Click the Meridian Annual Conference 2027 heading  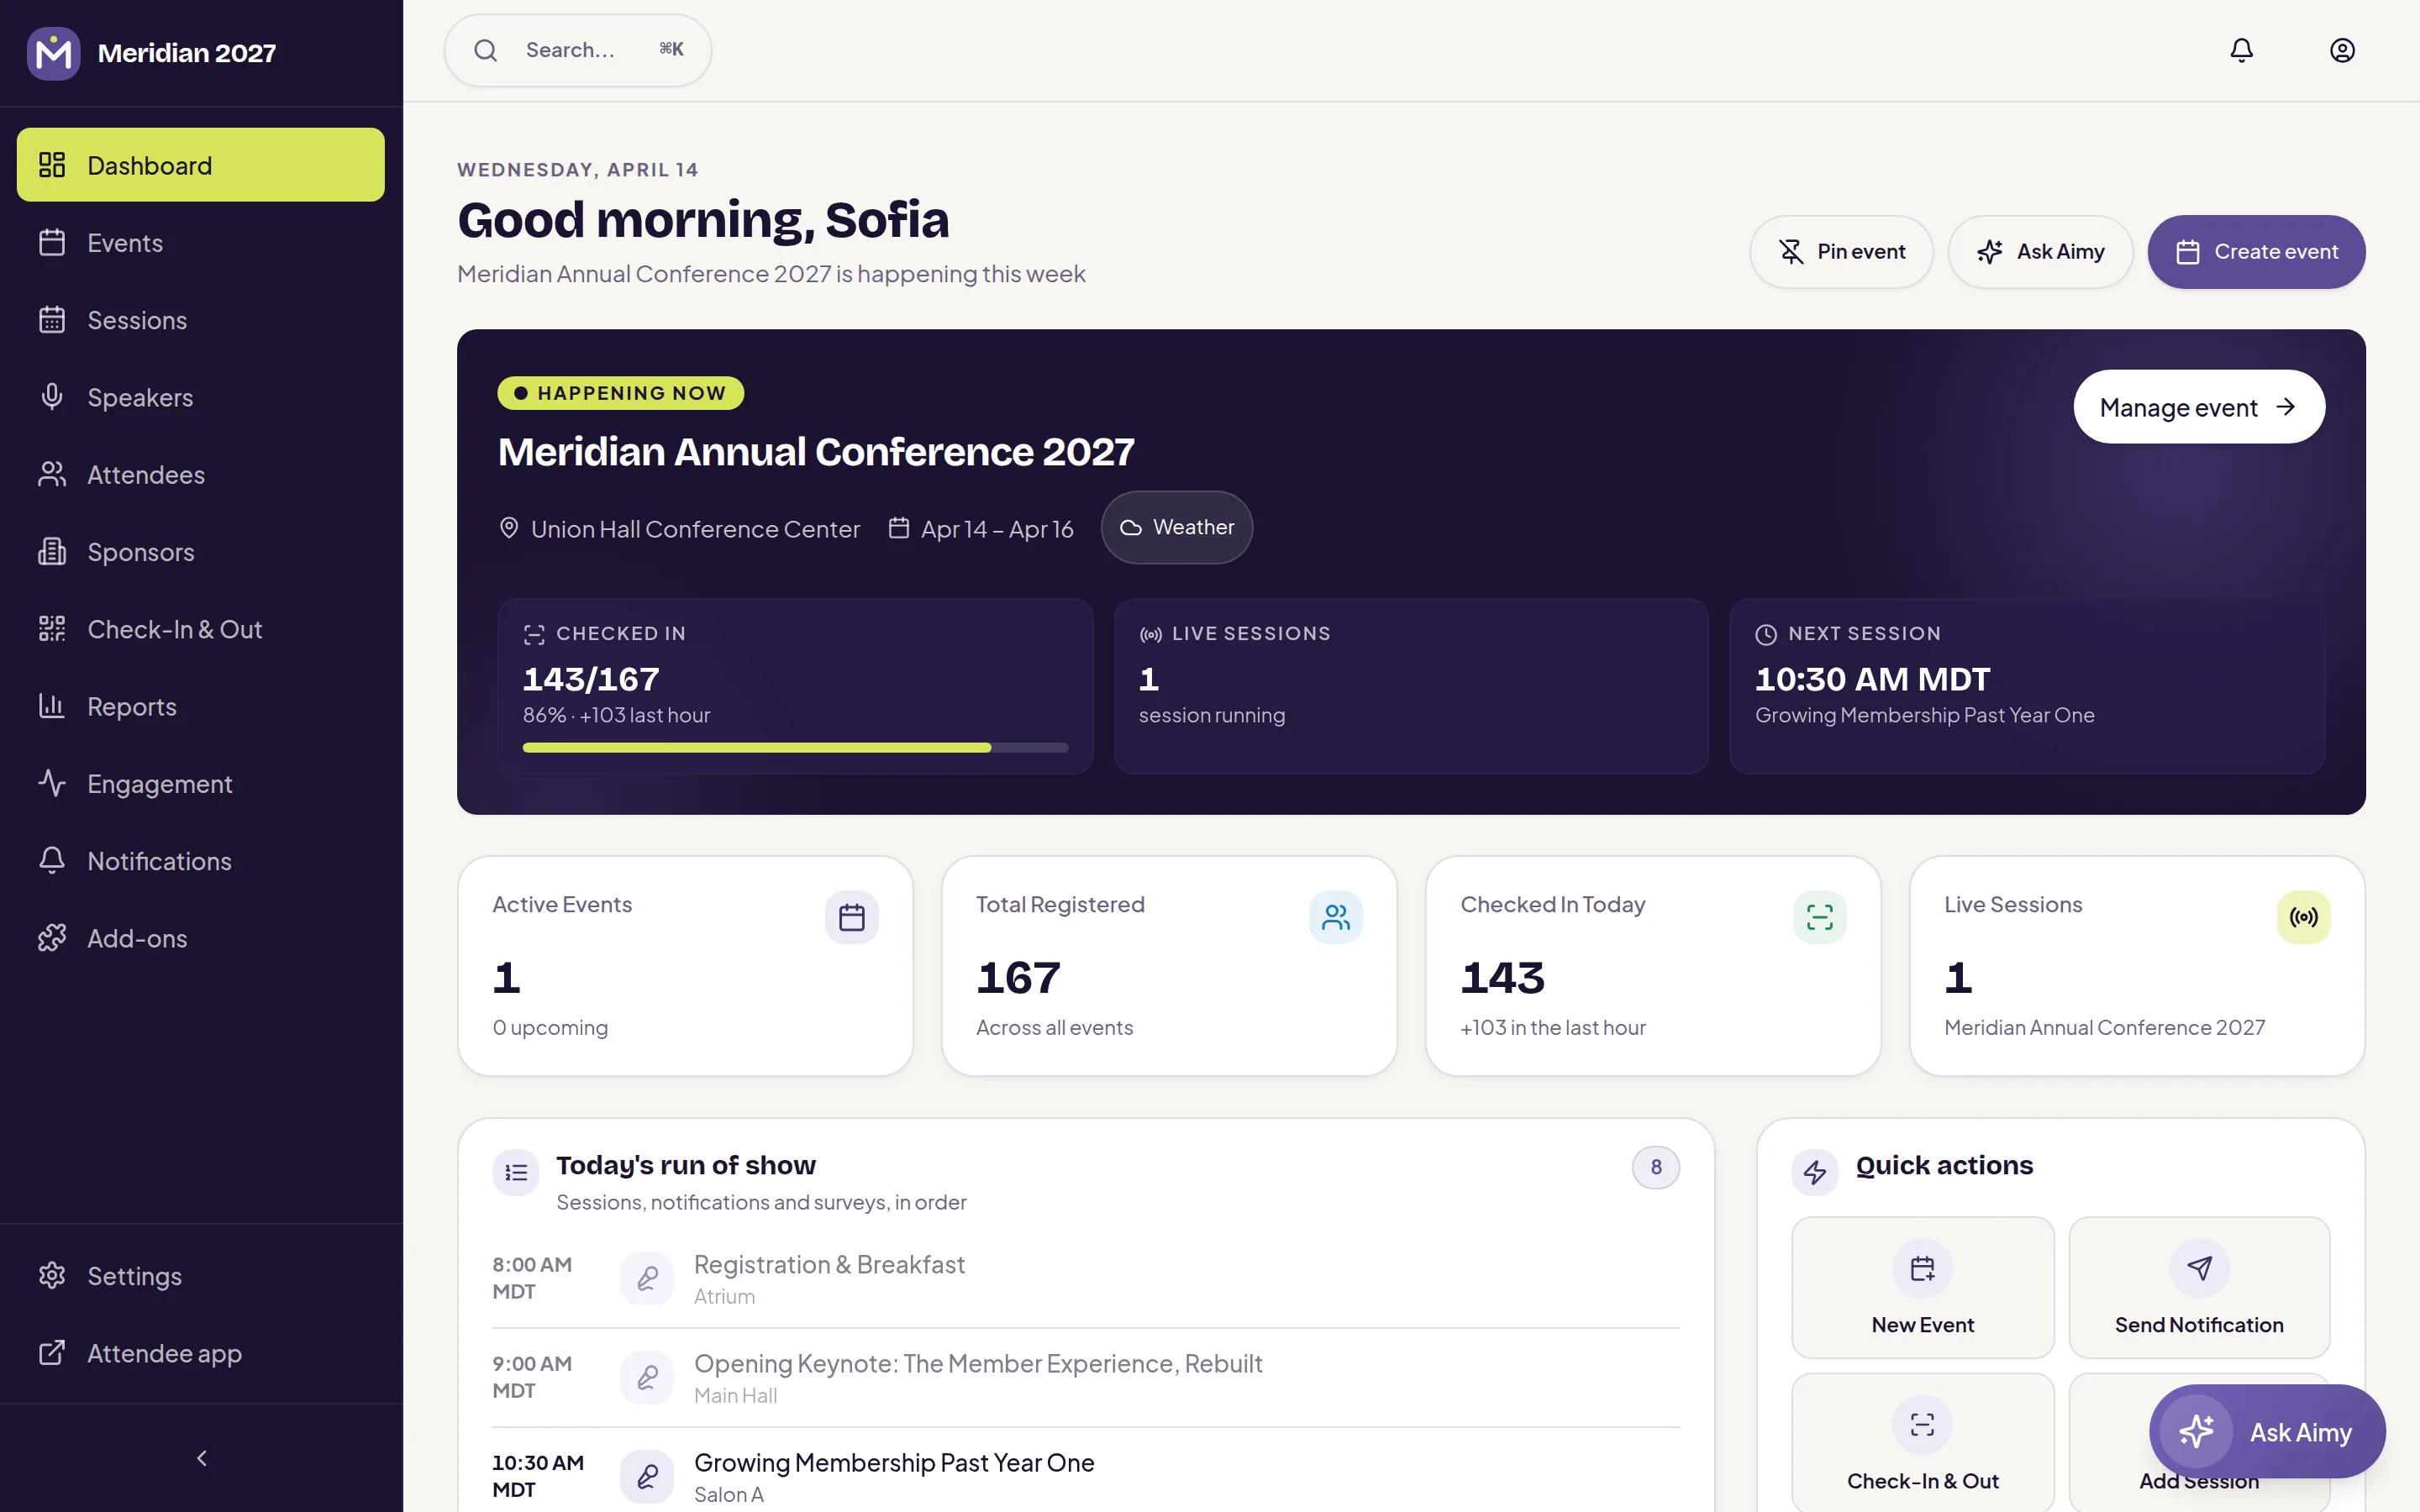[816, 452]
